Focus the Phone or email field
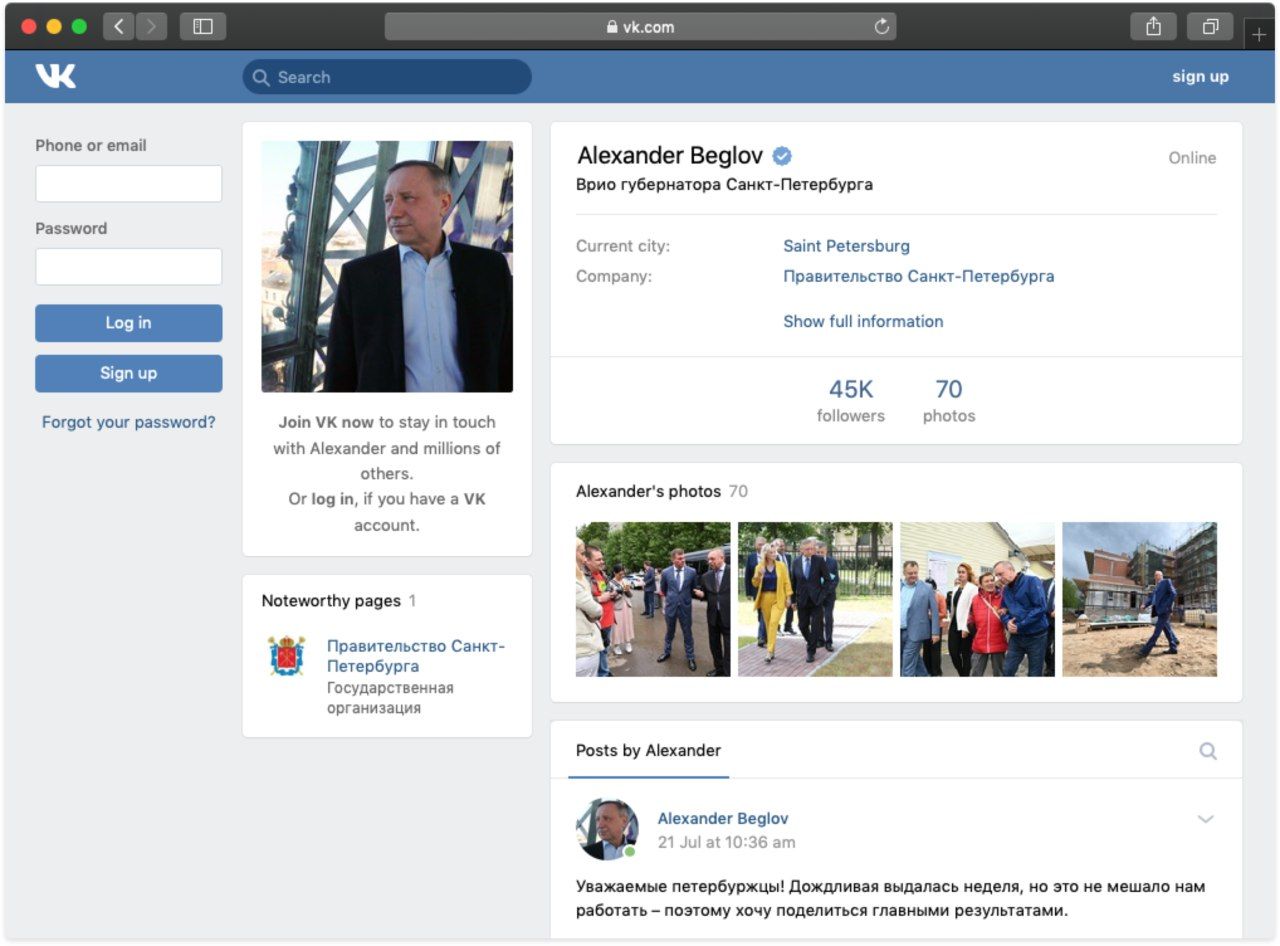 (129, 184)
